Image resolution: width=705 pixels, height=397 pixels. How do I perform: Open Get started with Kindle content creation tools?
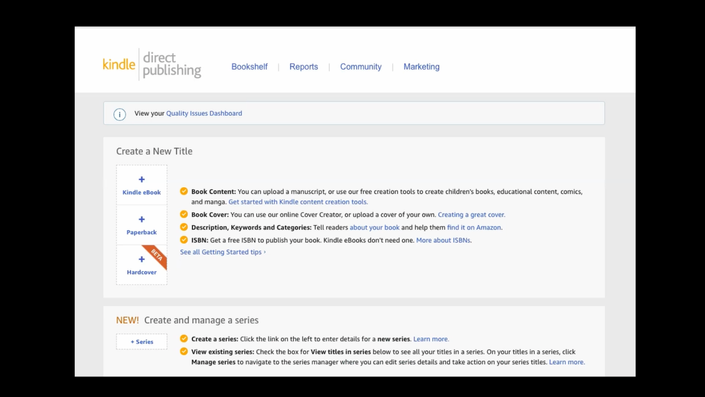[x=298, y=202]
